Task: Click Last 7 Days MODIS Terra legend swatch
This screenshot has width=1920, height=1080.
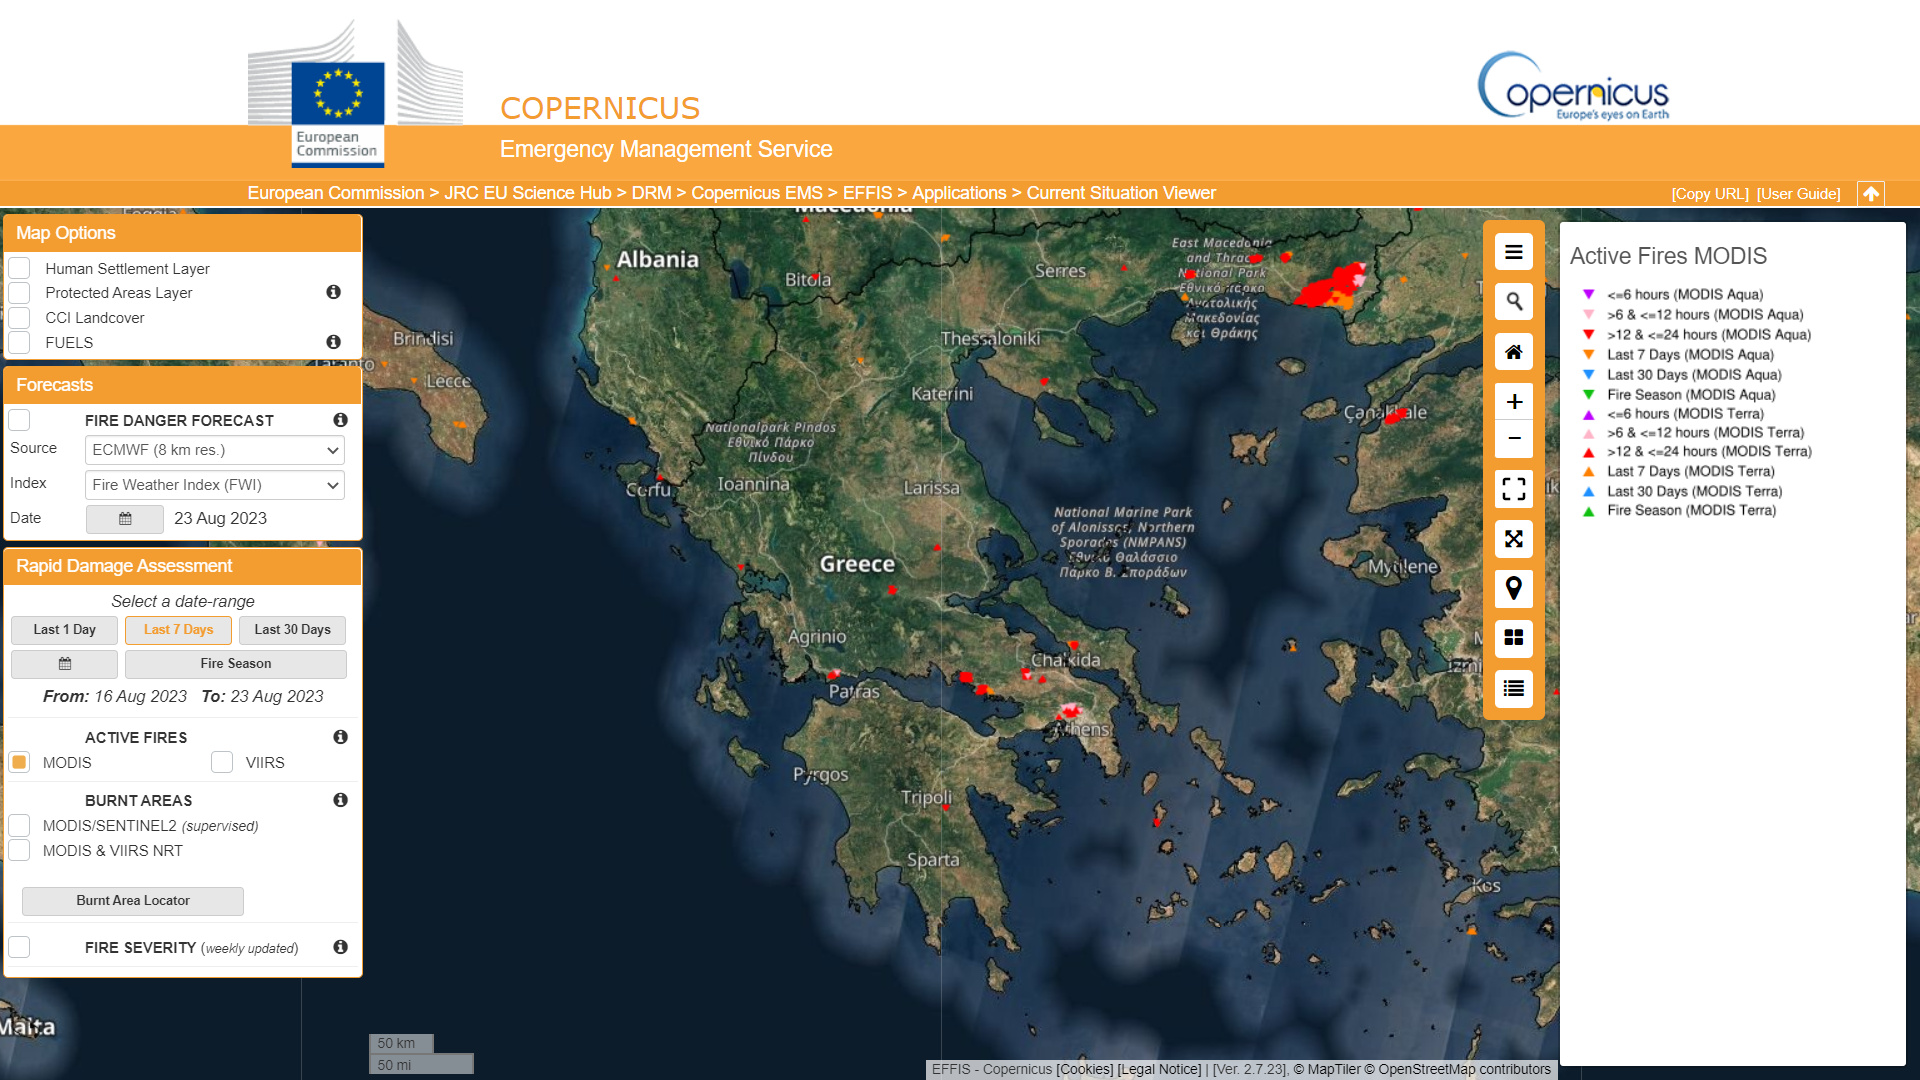Action: [x=1588, y=471]
